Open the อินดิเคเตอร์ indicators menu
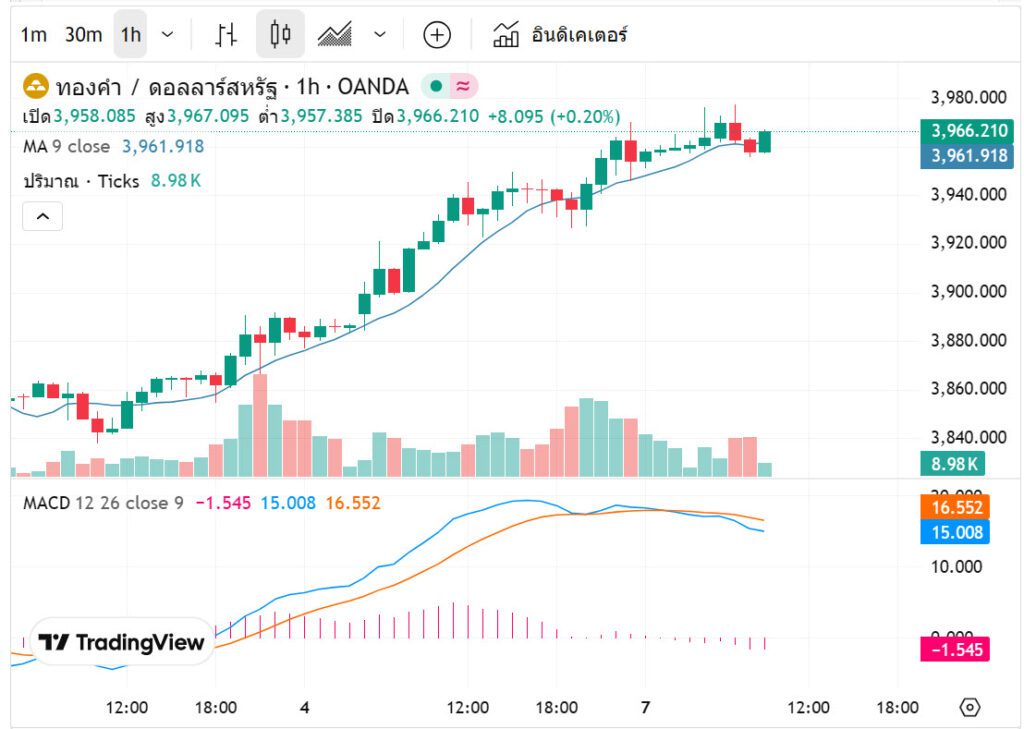This screenshot has height=729, width=1024. point(560,35)
